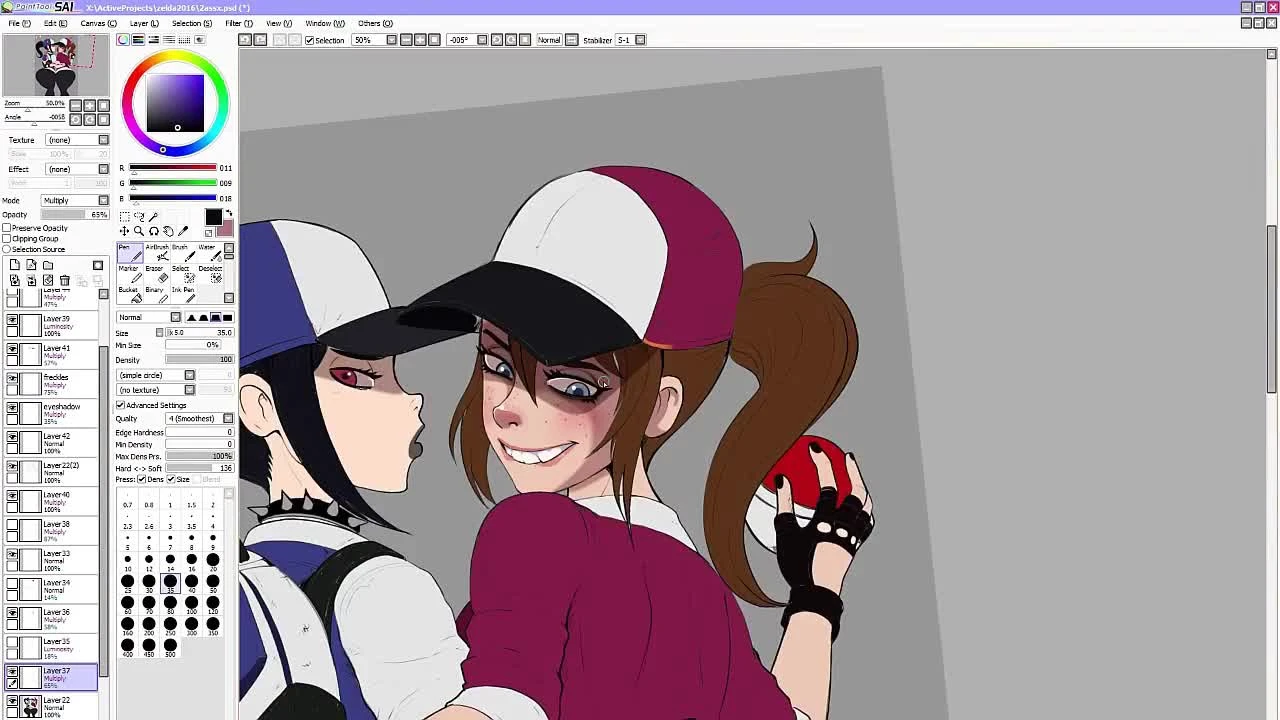The height and width of the screenshot is (720, 1280).
Task: Delete layer using the trash icon
Action: (65, 281)
